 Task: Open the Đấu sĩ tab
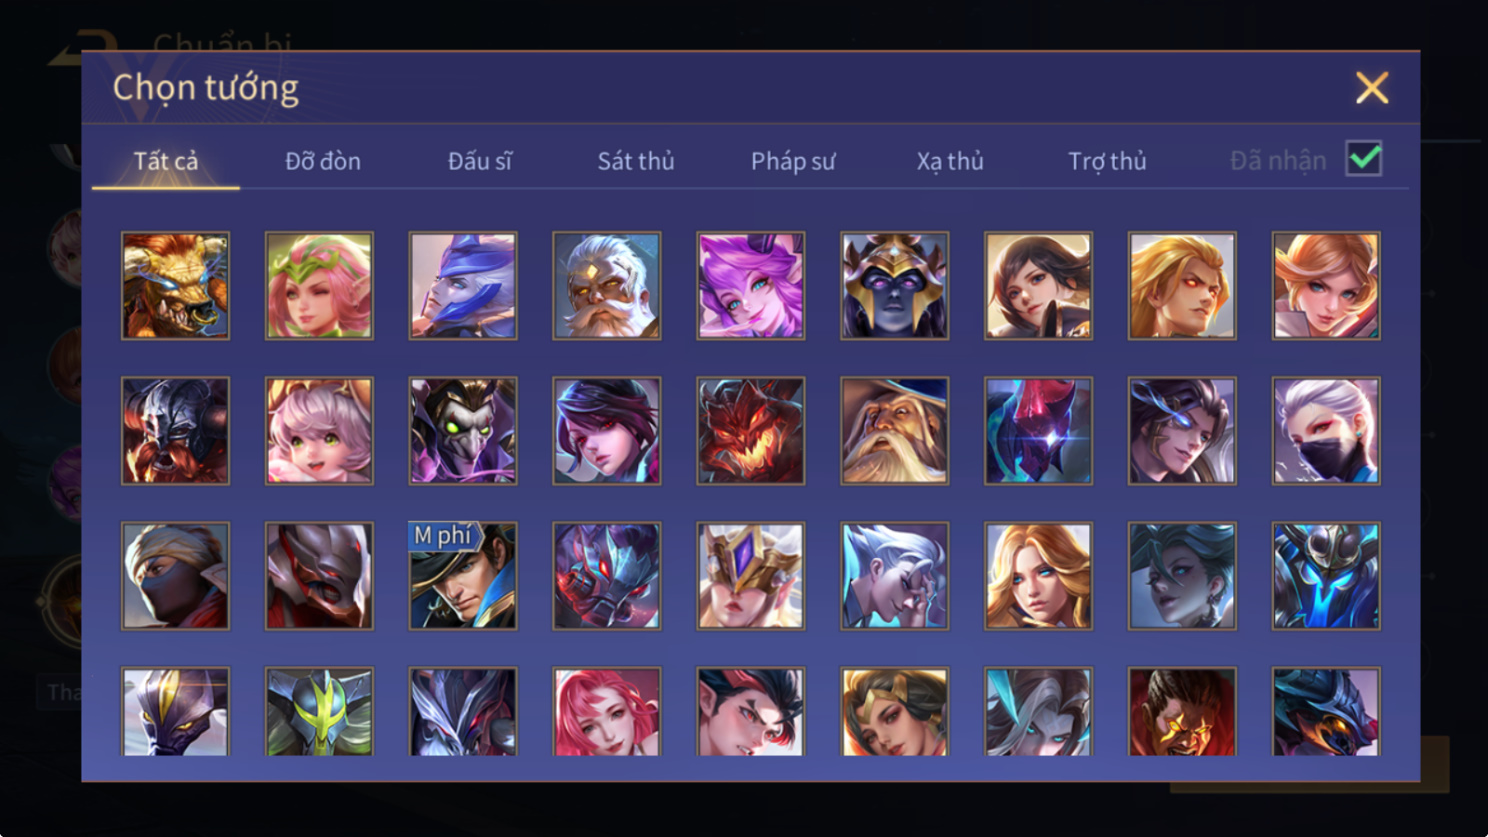(480, 161)
